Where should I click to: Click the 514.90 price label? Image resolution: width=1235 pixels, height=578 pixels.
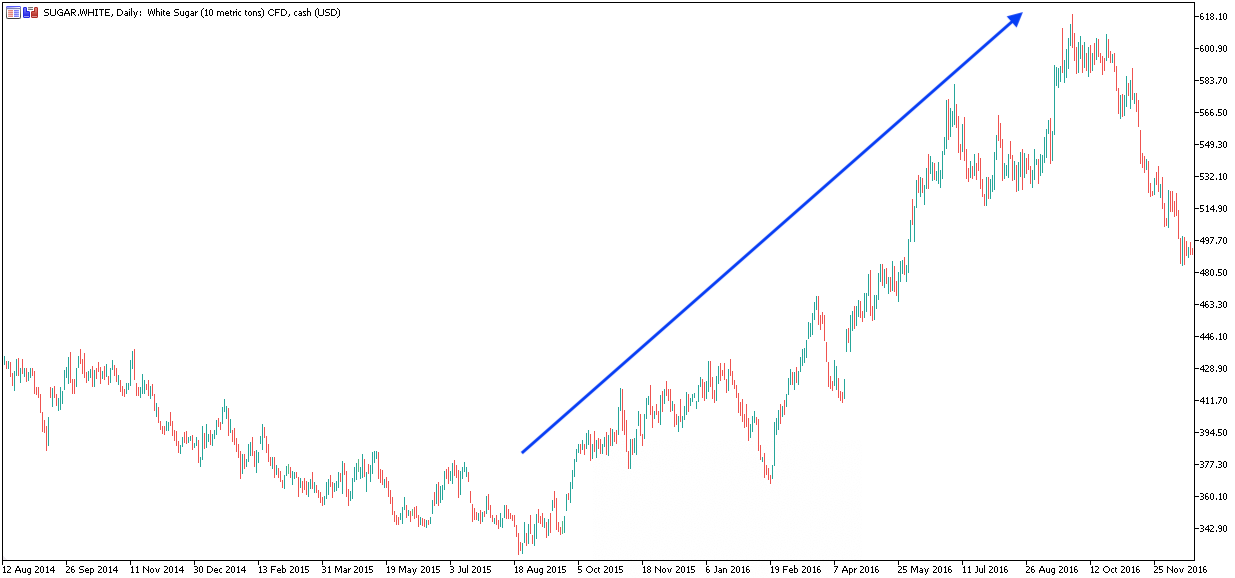coord(1213,209)
